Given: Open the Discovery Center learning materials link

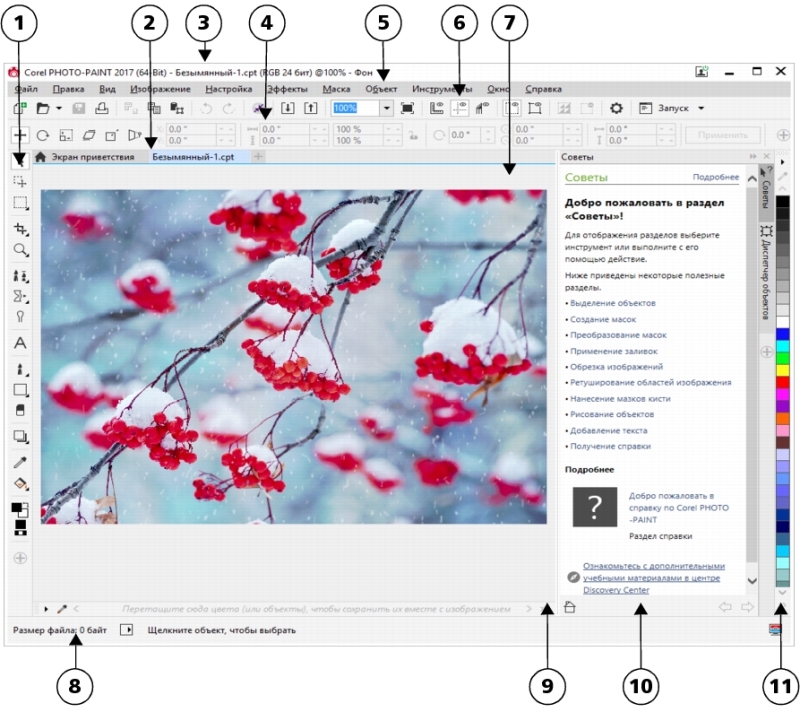Looking at the screenshot, I should pyautogui.click(x=653, y=578).
